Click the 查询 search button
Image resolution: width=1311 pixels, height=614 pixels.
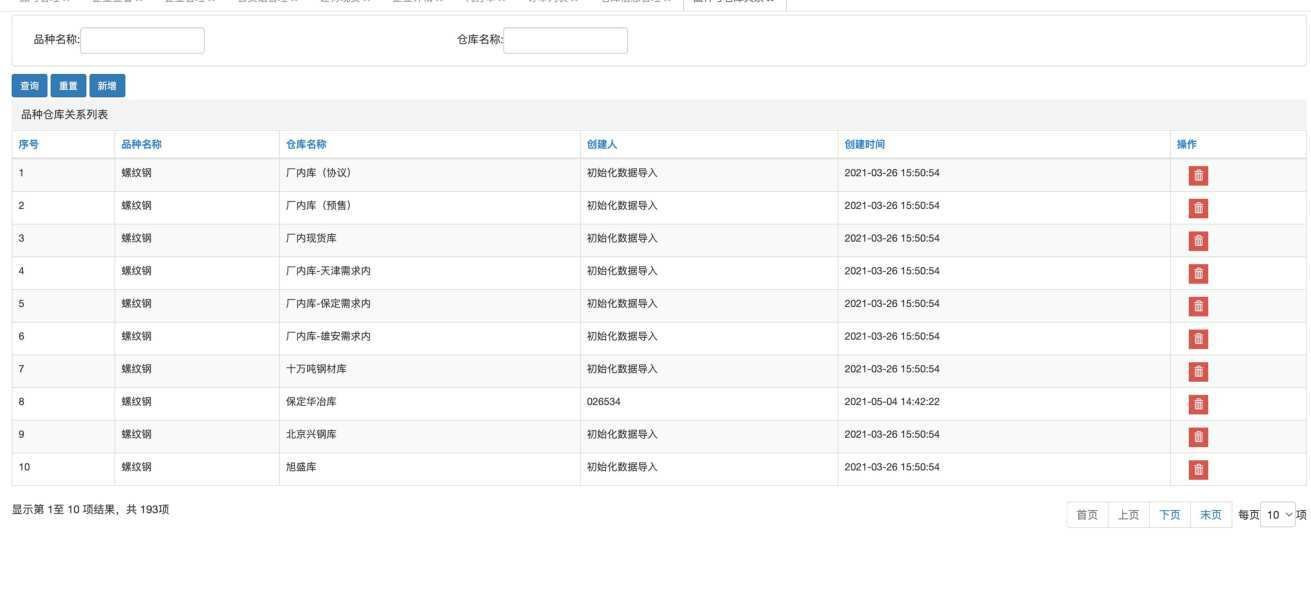pyautogui.click(x=29, y=86)
